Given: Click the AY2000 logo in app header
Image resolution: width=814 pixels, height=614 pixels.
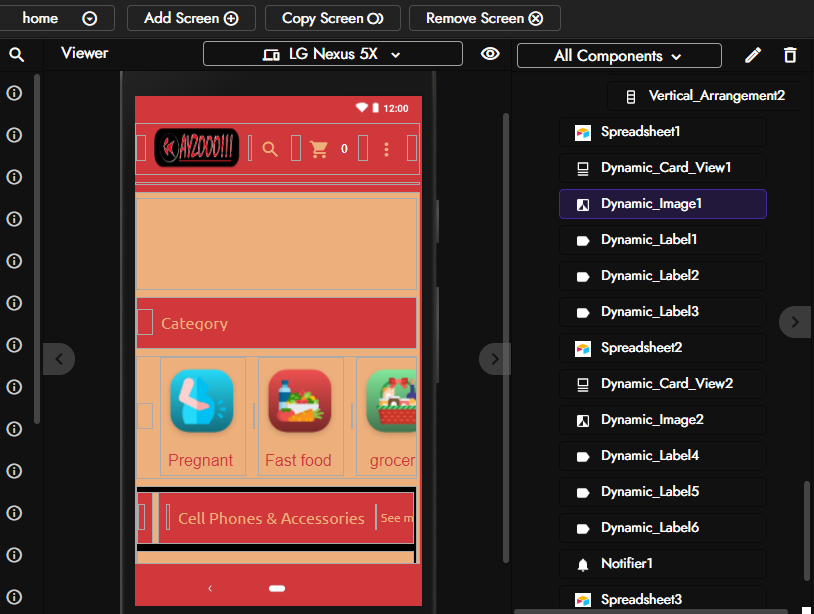Looking at the screenshot, I should 197,148.
